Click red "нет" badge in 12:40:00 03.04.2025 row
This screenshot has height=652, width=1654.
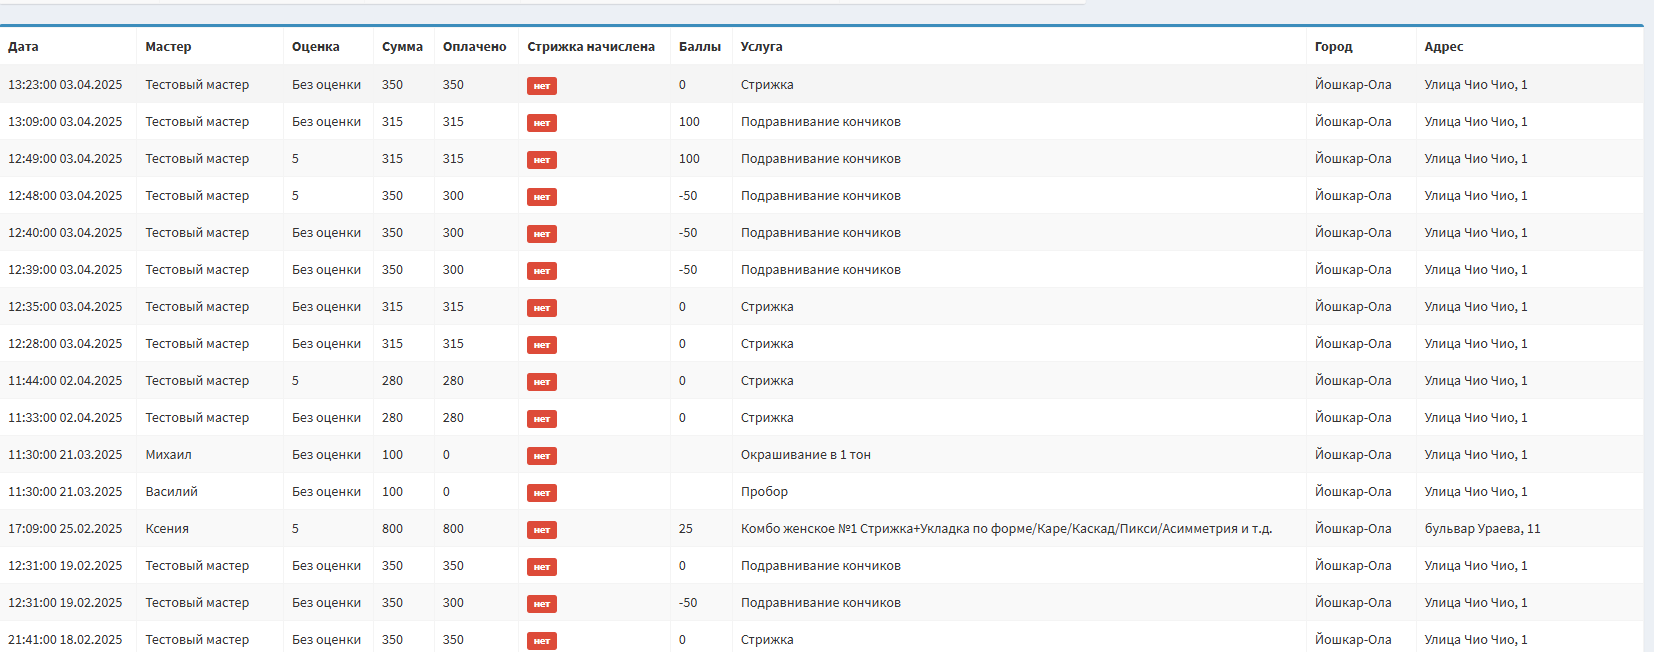[x=542, y=234]
